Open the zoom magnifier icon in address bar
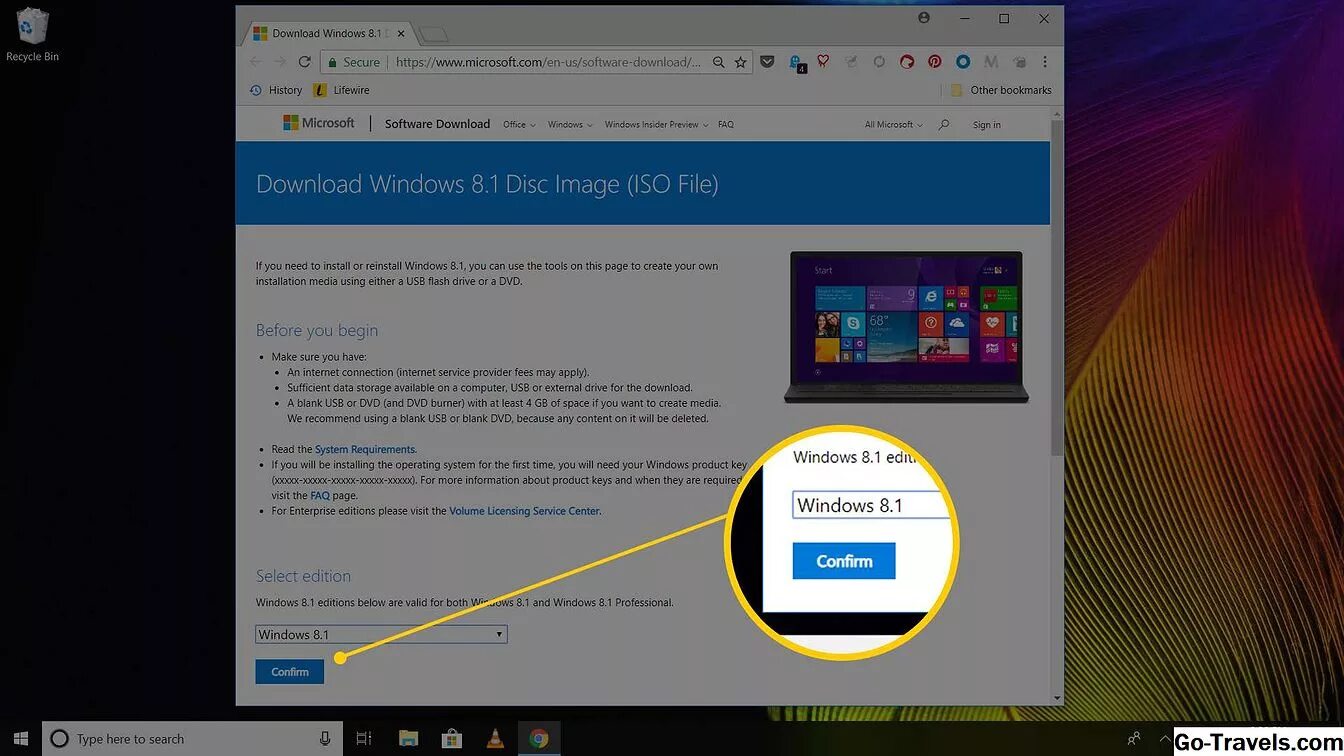The height and width of the screenshot is (756, 1344). pyautogui.click(x=718, y=62)
